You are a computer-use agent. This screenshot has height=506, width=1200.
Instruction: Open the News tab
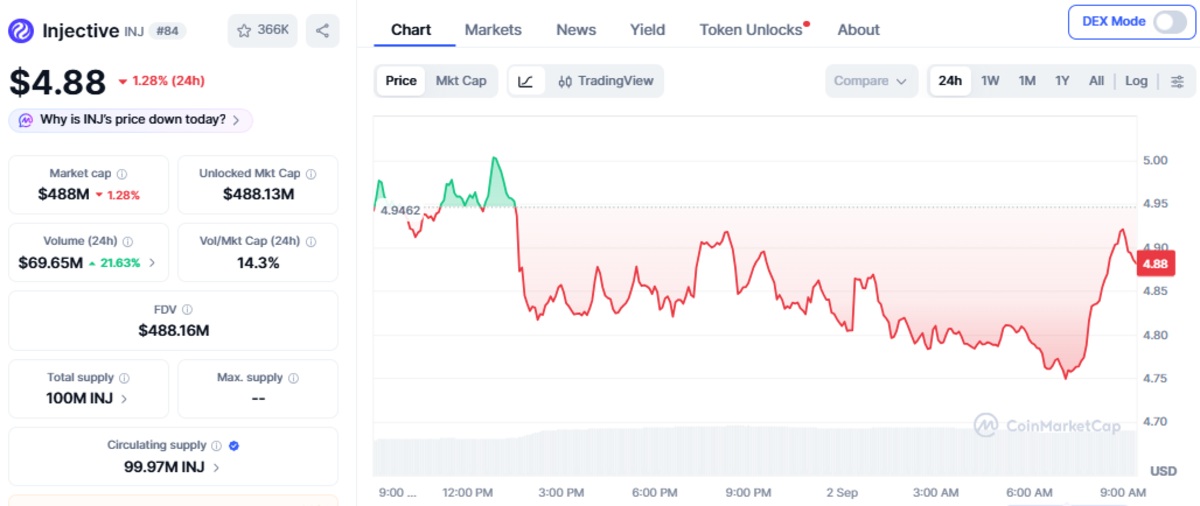(x=576, y=29)
